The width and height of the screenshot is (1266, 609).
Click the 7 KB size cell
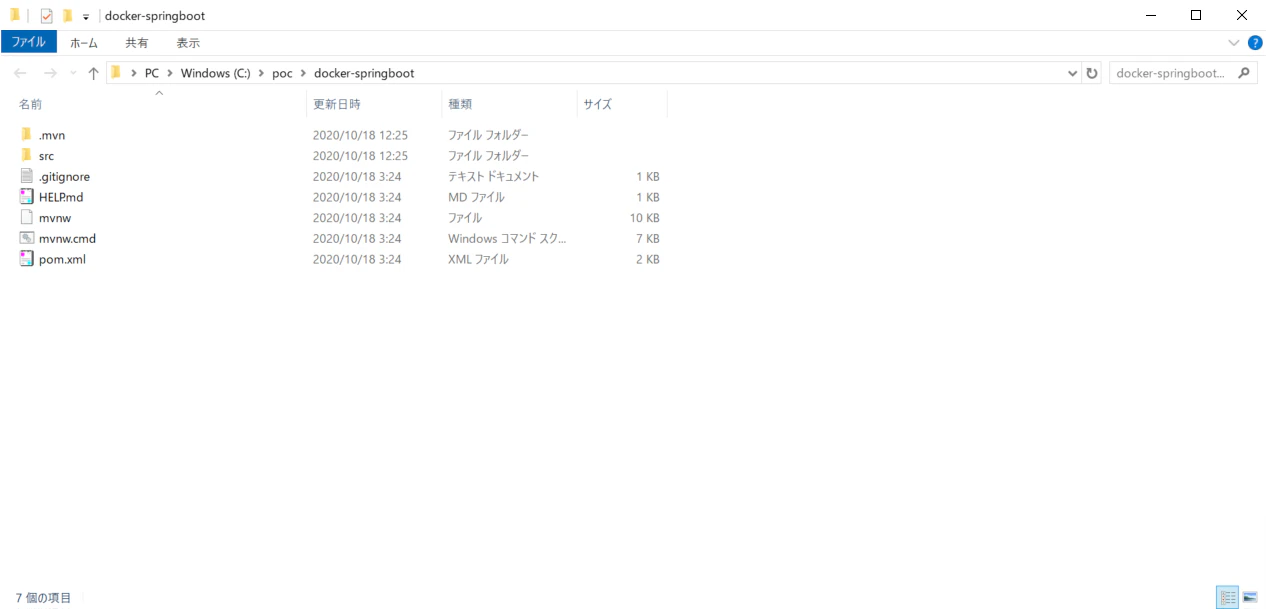(647, 239)
